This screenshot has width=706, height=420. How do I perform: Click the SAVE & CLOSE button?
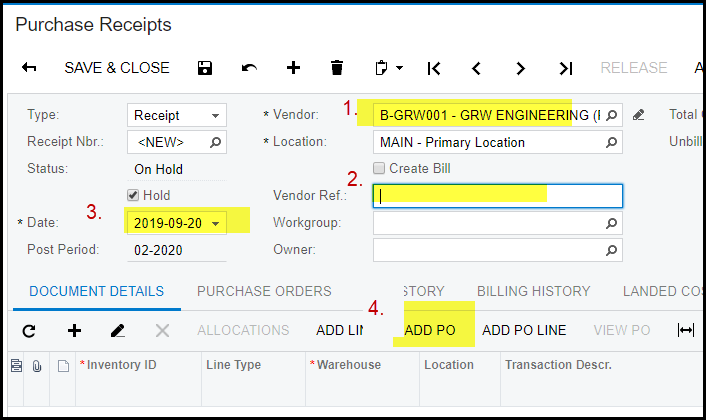click(117, 68)
